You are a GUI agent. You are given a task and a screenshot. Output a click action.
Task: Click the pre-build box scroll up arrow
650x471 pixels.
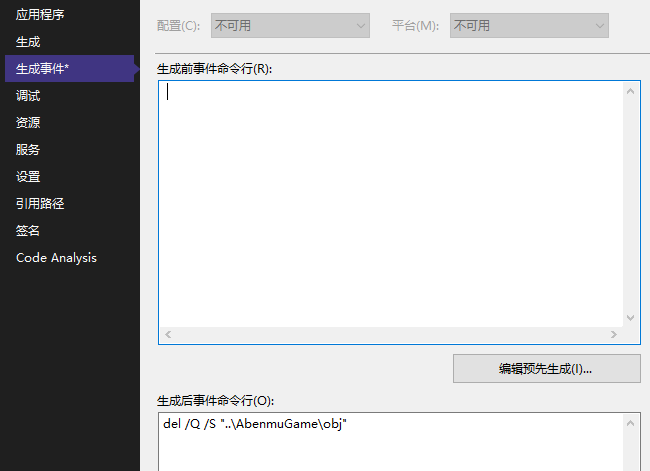click(631, 91)
